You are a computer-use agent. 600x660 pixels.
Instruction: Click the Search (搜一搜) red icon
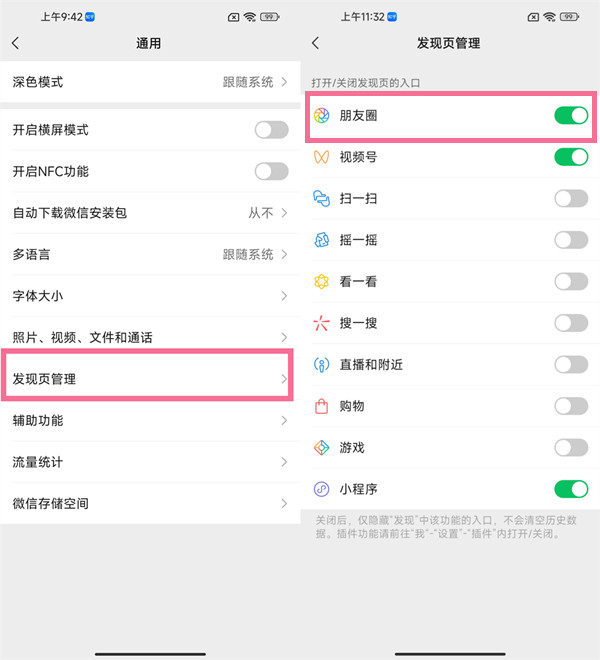coord(322,323)
